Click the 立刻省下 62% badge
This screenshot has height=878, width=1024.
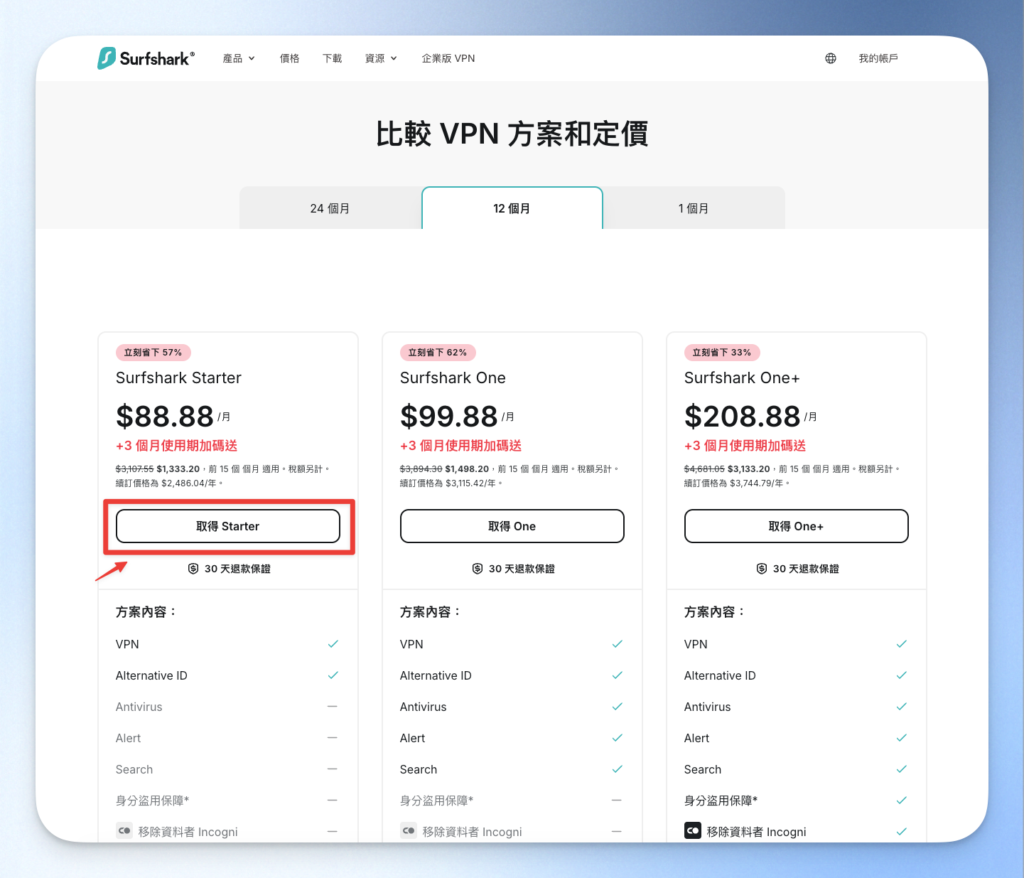click(x=438, y=353)
